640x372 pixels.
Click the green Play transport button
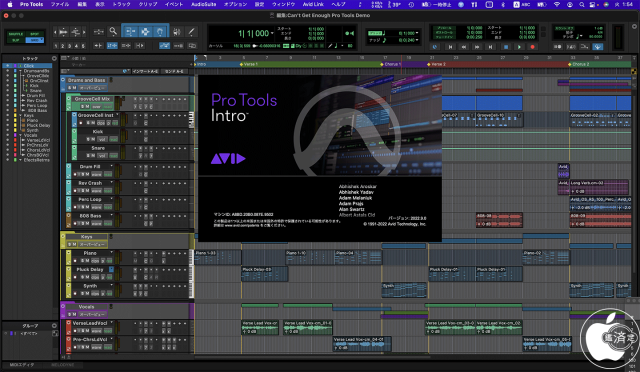click(x=519, y=47)
